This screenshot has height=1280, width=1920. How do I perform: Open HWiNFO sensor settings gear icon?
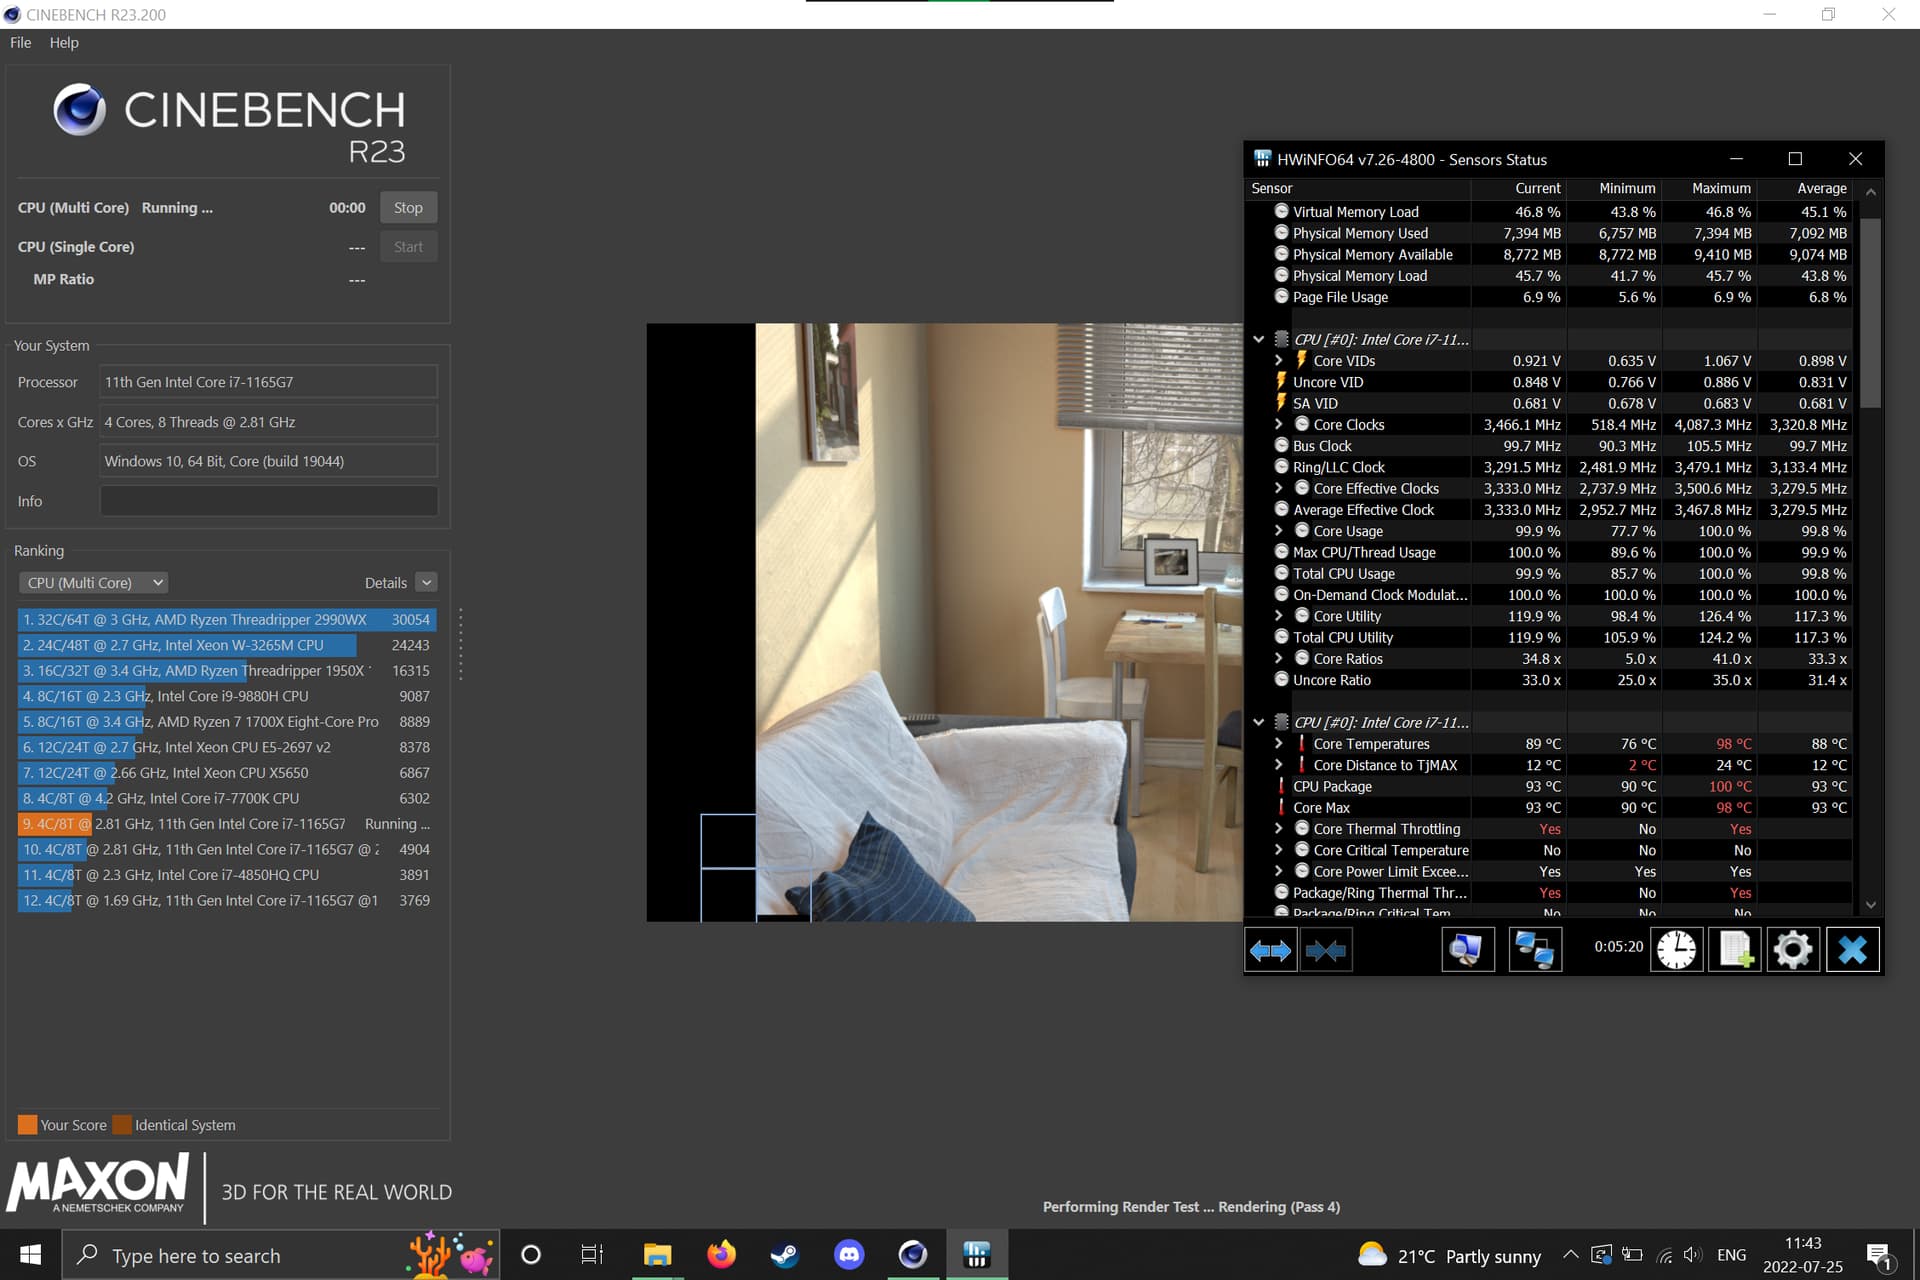tap(1792, 950)
